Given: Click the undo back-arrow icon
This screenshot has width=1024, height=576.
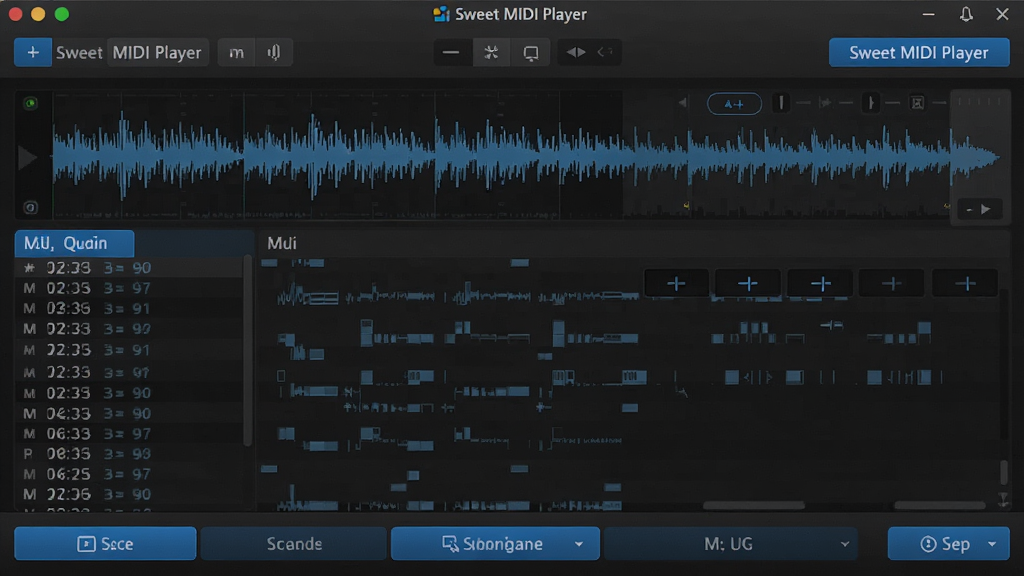Looking at the screenshot, I should (605, 52).
